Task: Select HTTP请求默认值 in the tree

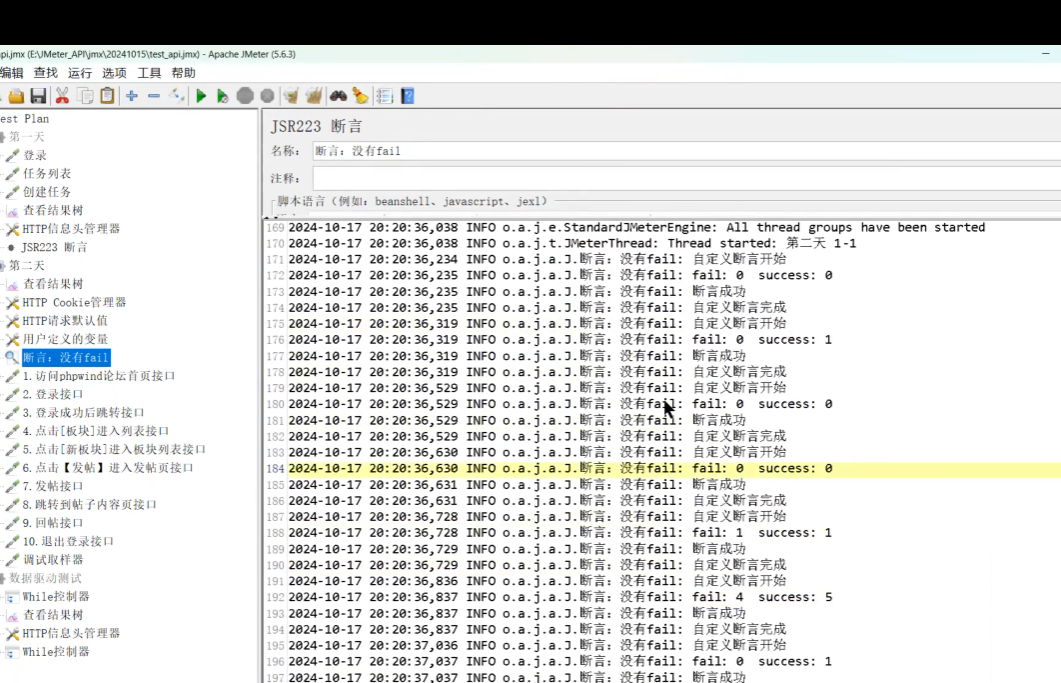Action: coord(65,321)
